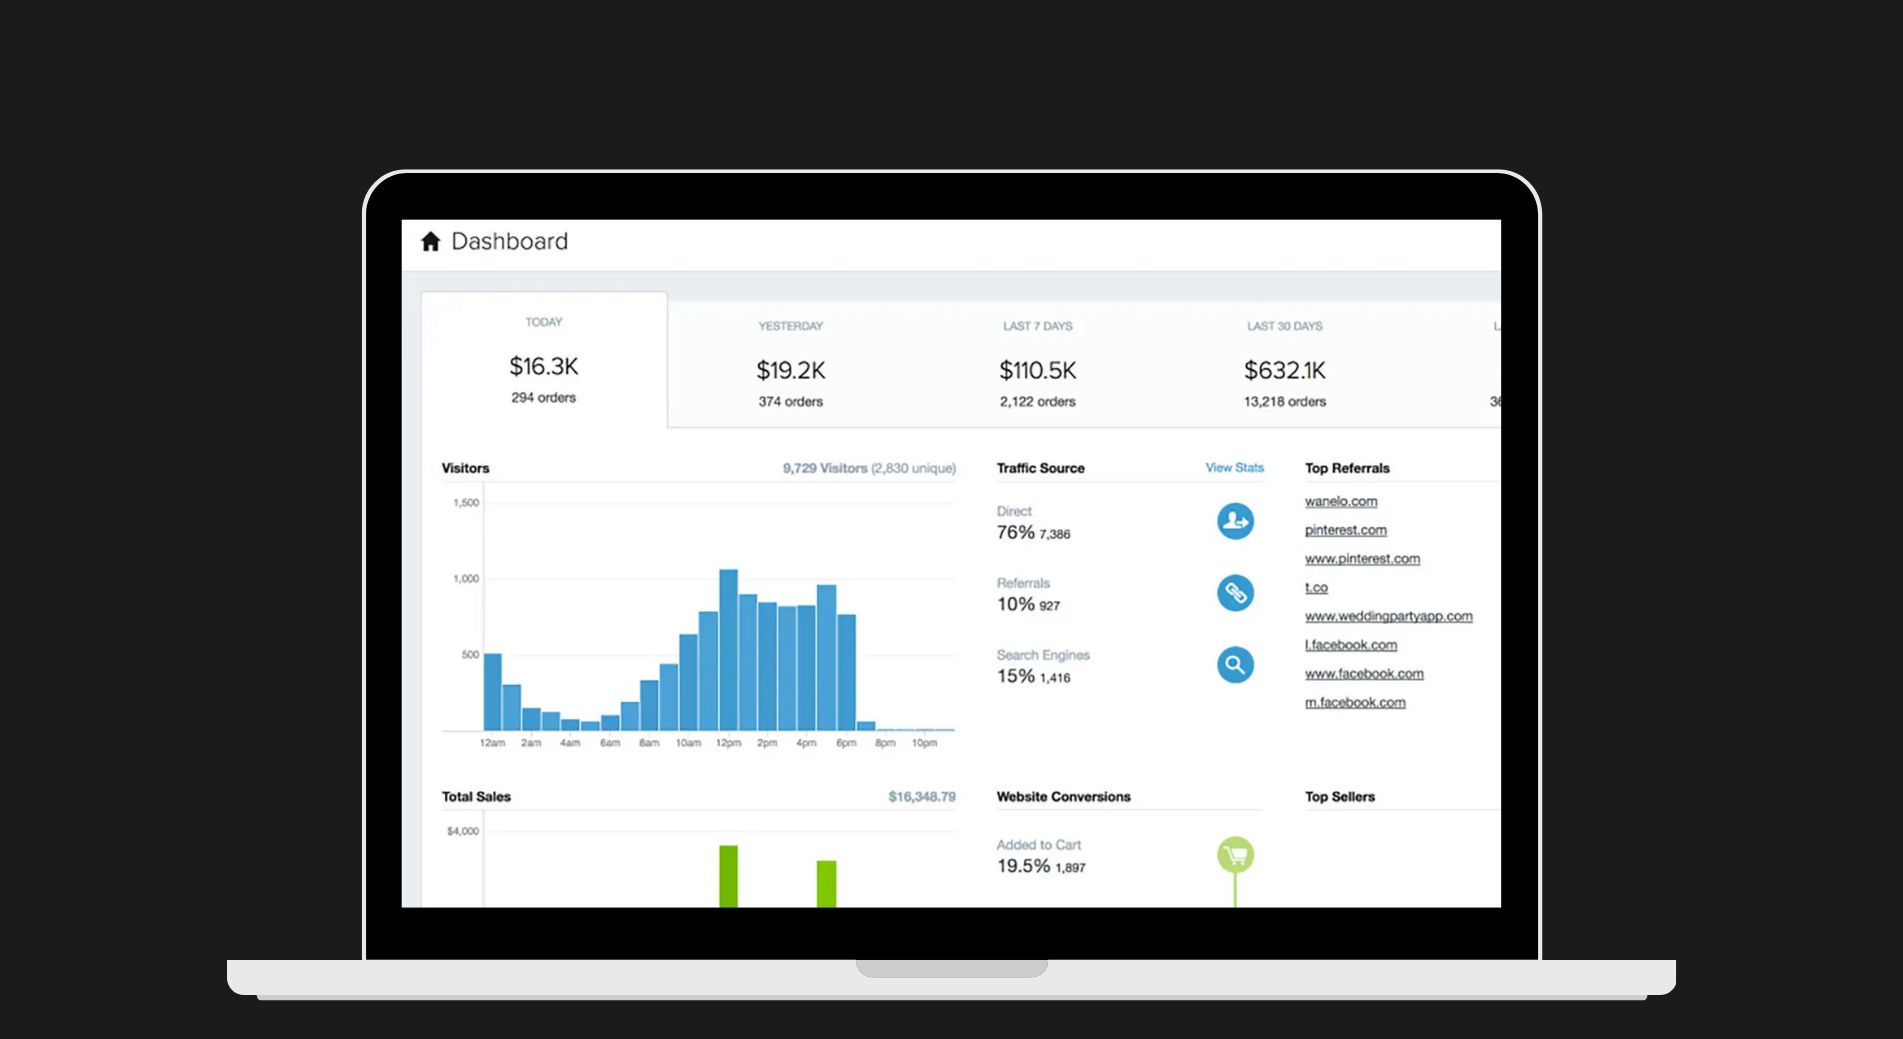The image size is (1903, 1039).
Task: Click the green Added to Cart icon
Action: [x=1235, y=855]
